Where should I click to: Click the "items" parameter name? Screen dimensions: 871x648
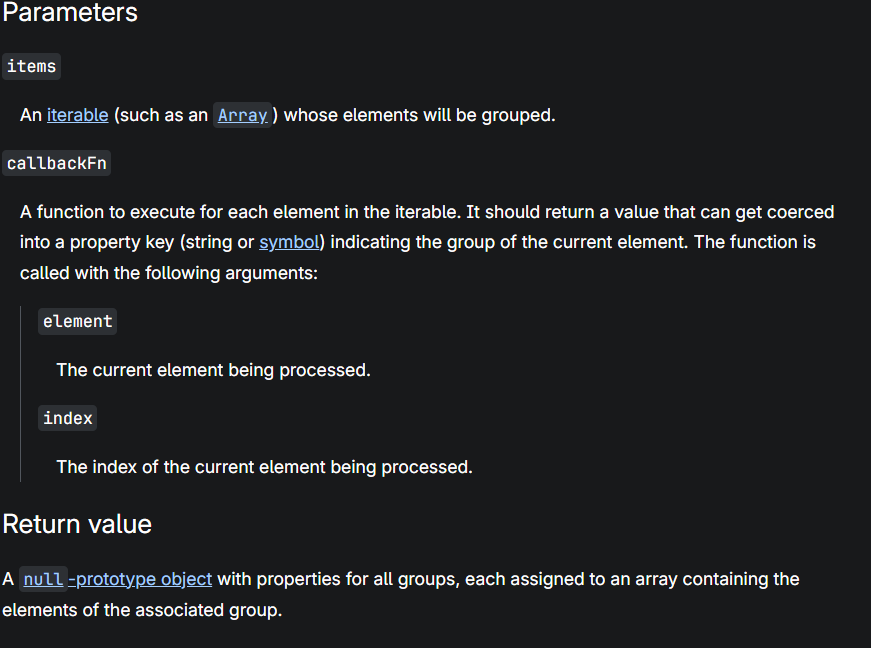(x=32, y=66)
